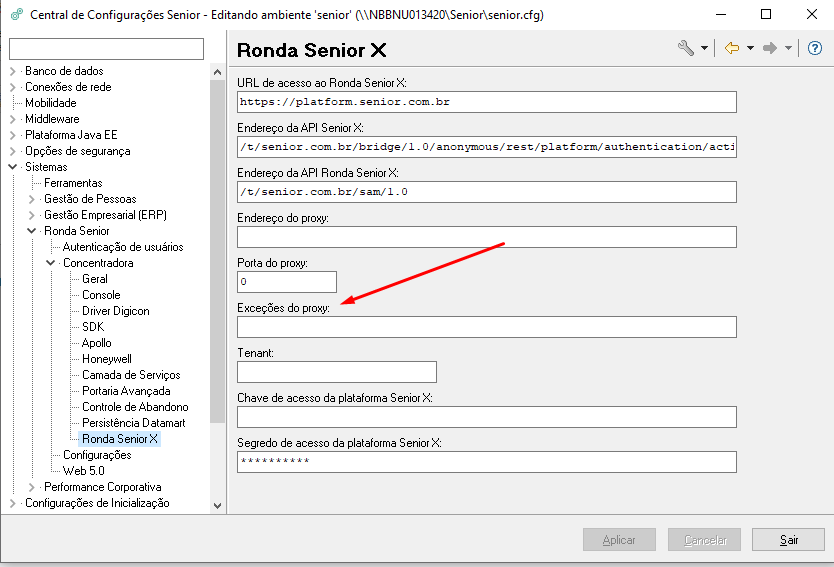Click the gray forward arrow icon

pyautogui.click(x=770, y=48)
